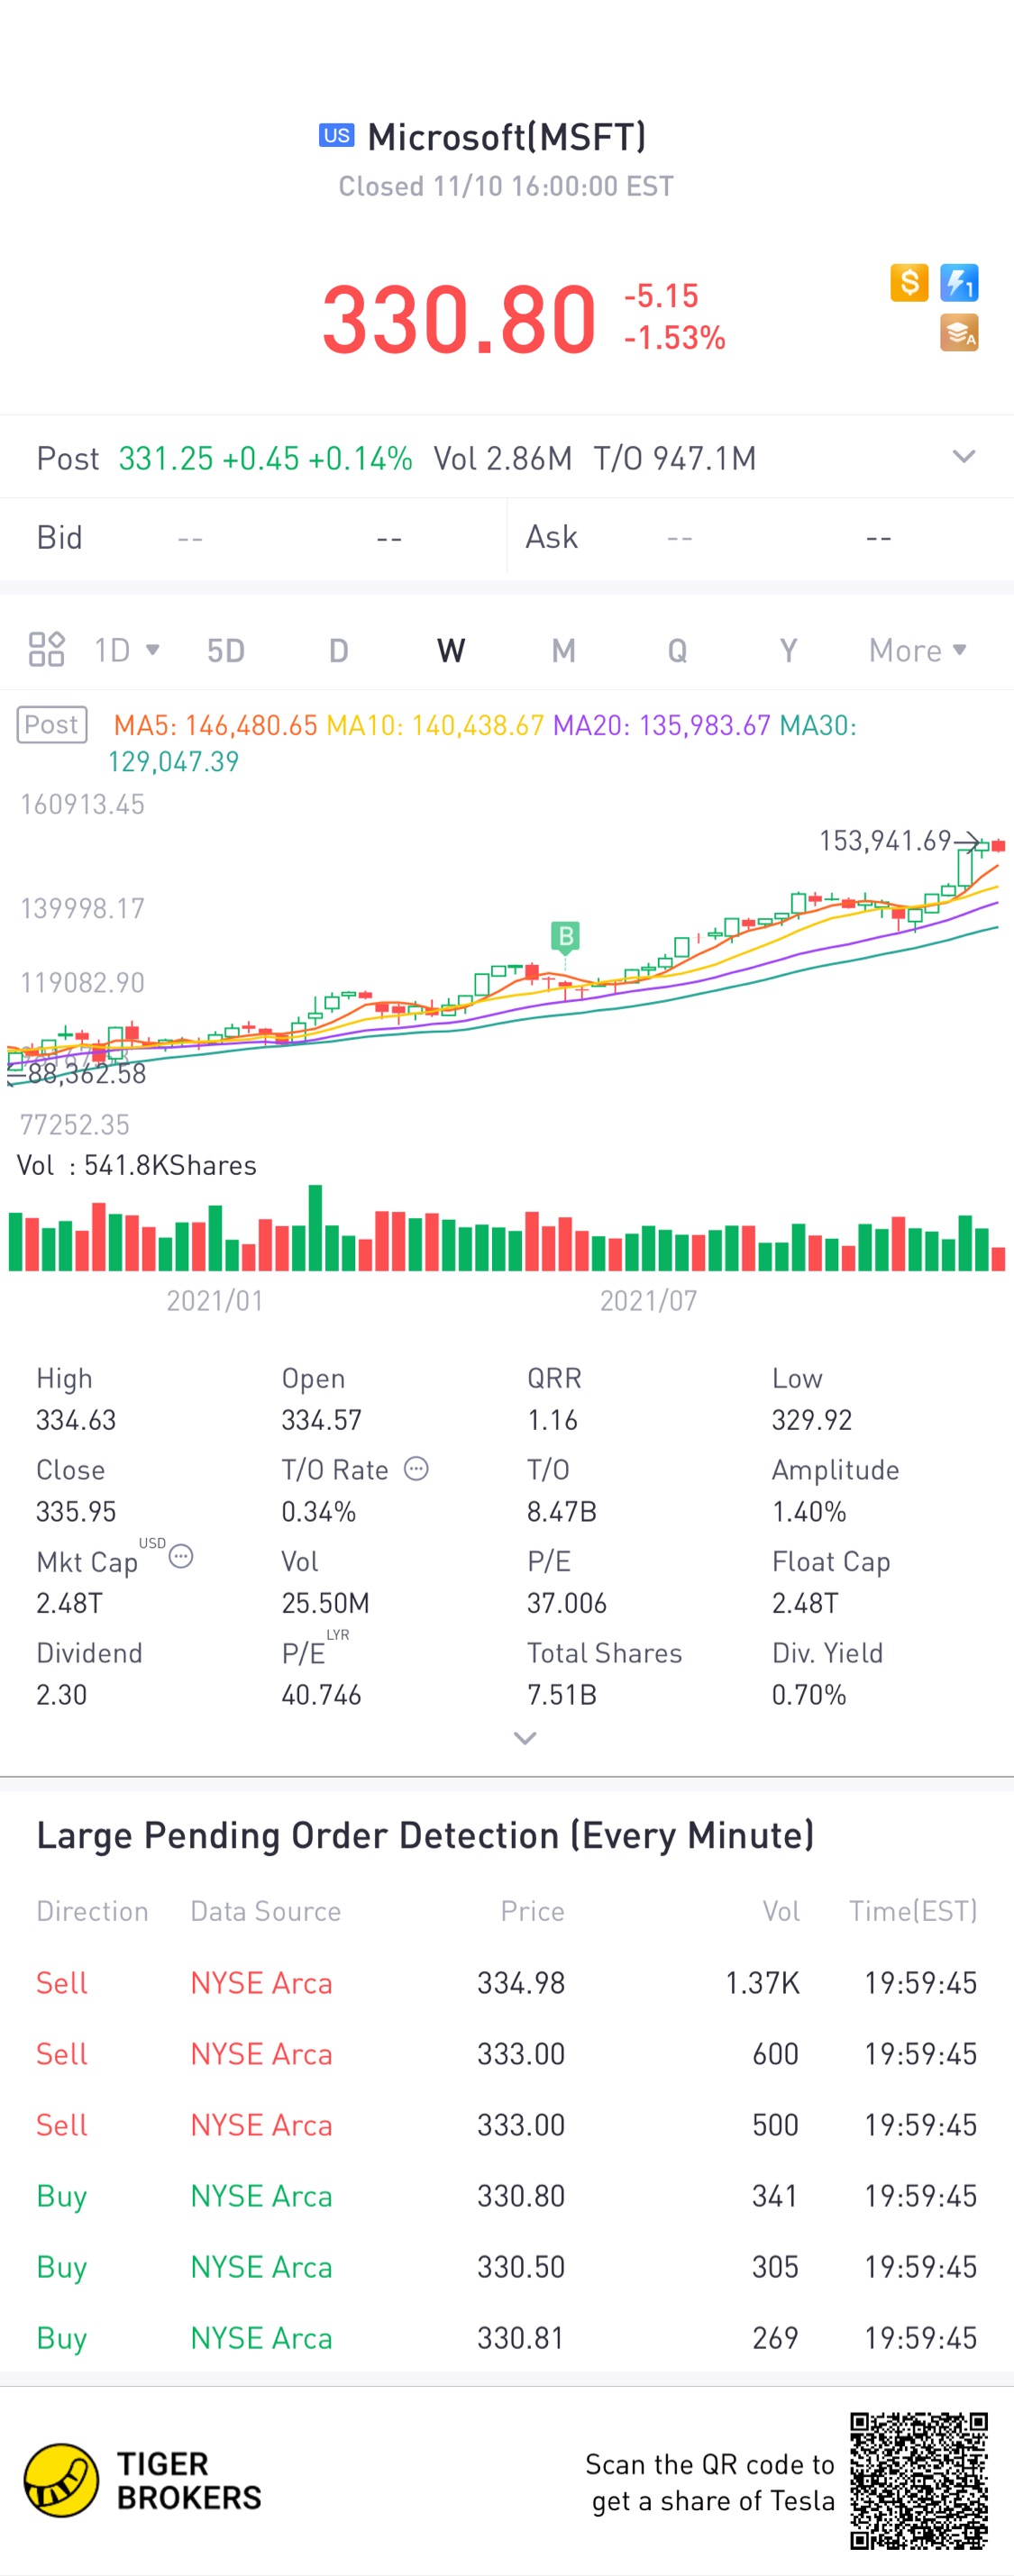
Task: Tap the tallest green volume bar
Action: pyautogui.click(x=315, y=1227)
